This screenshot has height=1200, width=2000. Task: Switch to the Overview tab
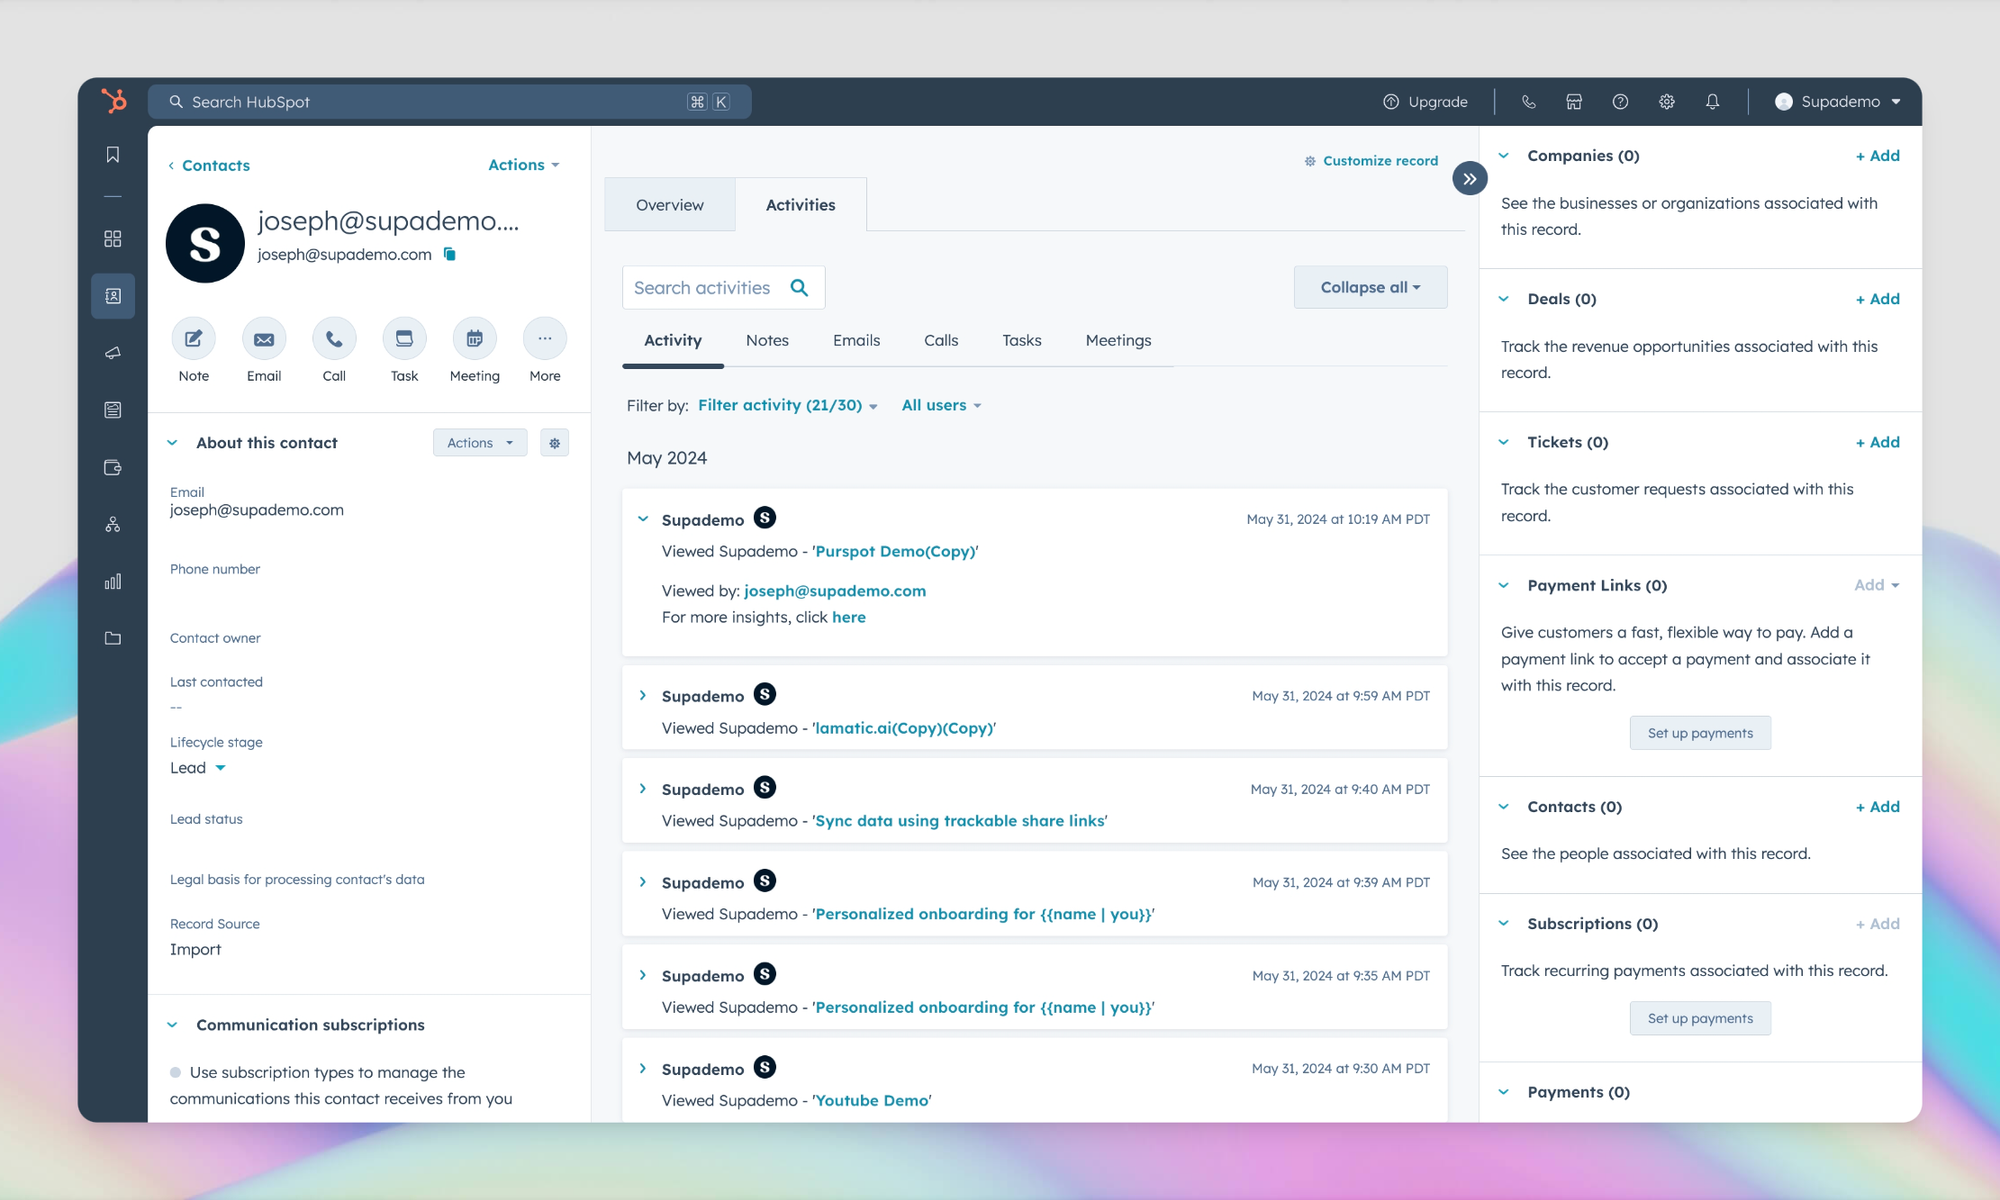point(670,205)
